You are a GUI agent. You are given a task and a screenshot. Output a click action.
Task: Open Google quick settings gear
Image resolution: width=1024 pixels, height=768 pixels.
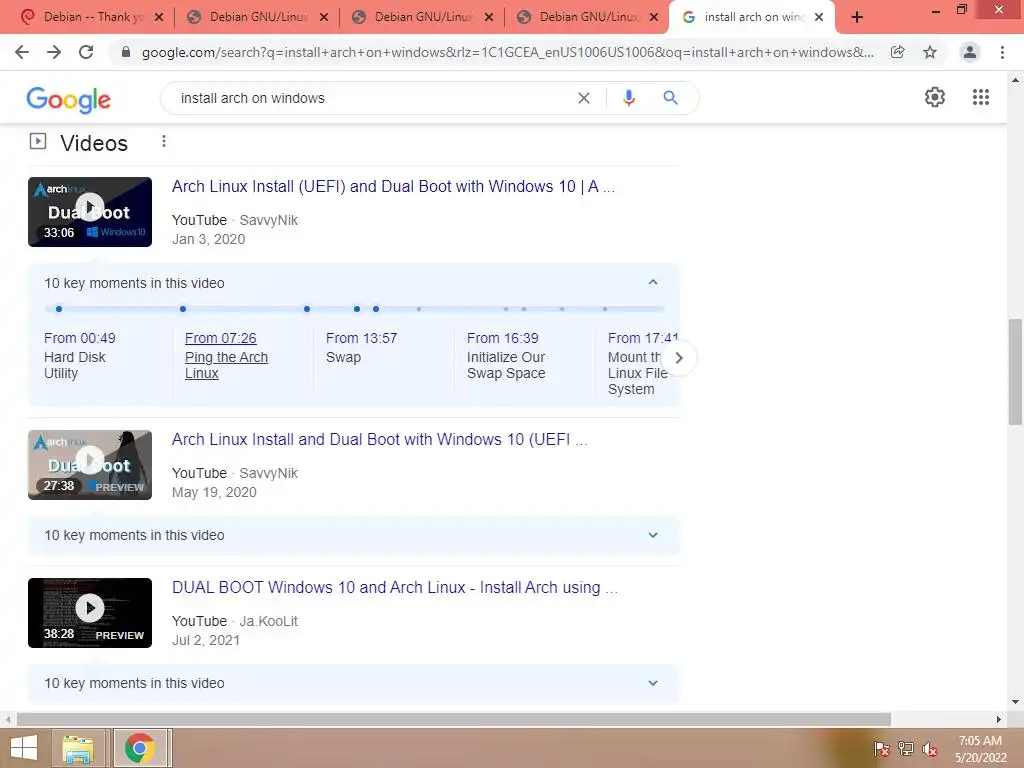pos(935,97)
